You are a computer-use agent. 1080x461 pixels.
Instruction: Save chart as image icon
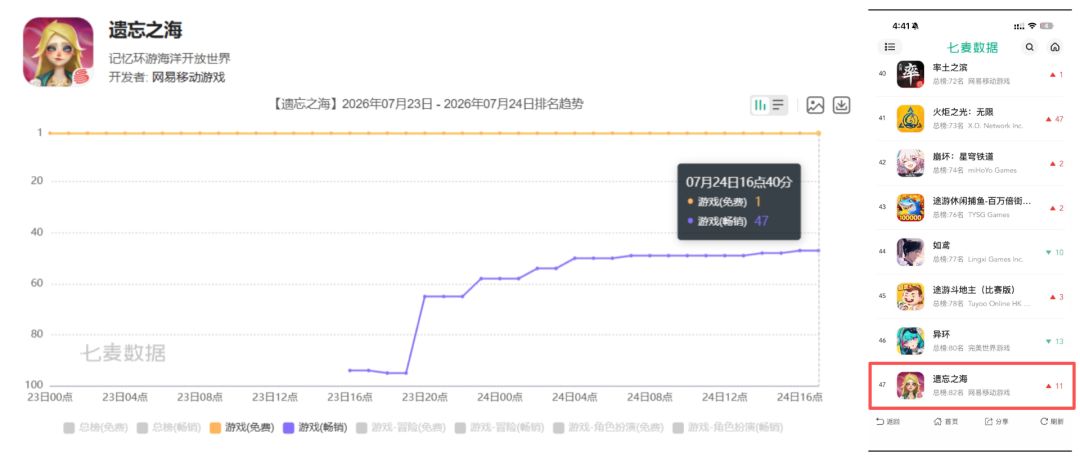(816, 105)
